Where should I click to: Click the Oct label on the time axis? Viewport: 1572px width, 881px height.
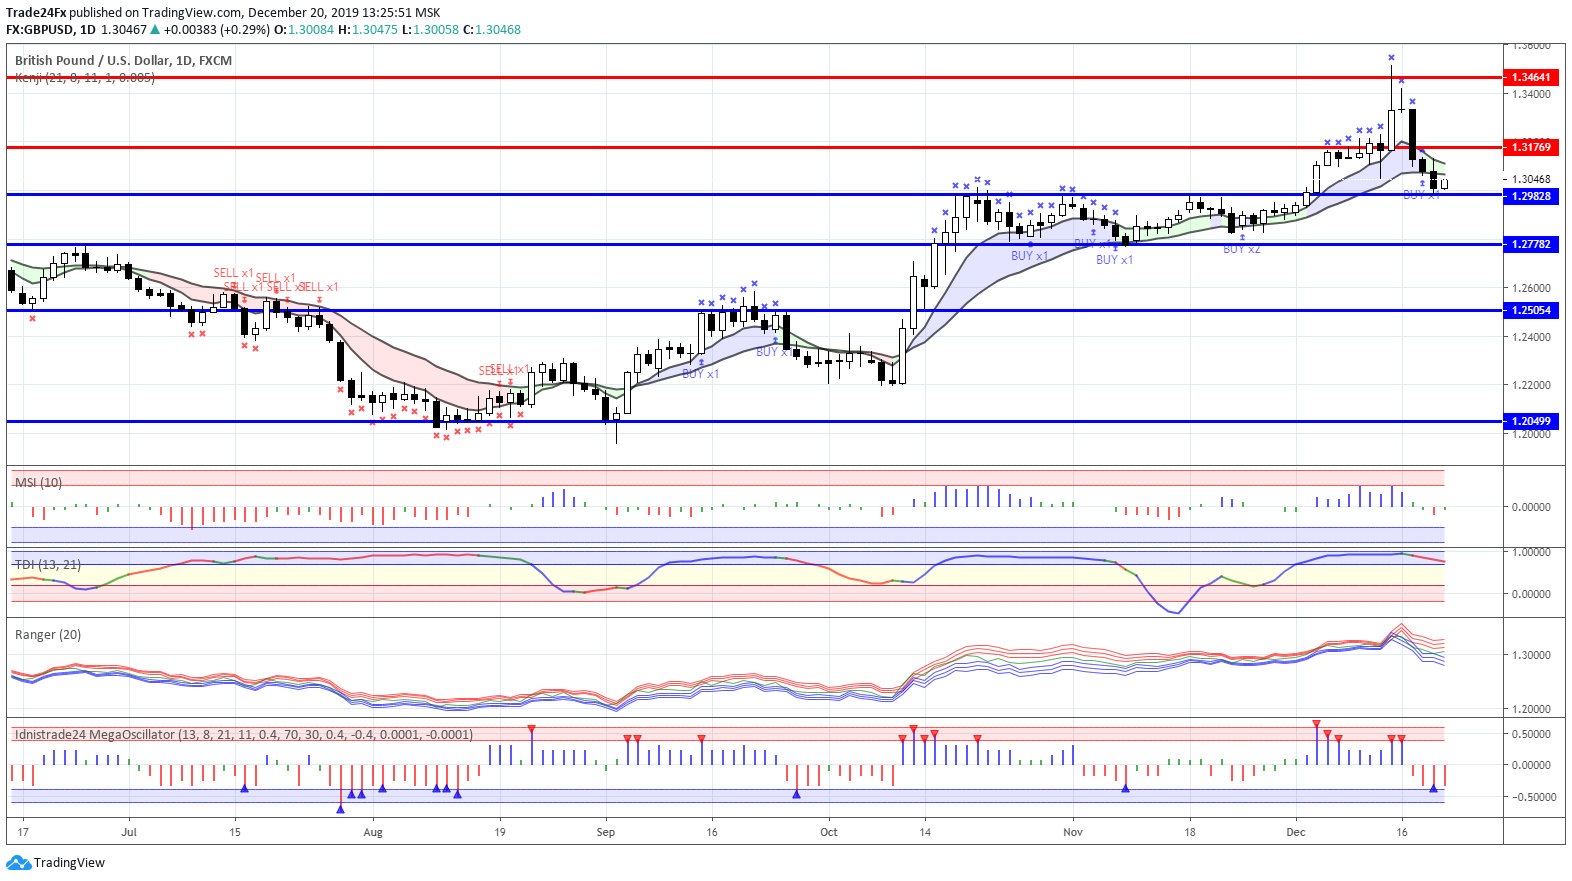(828, 831)
